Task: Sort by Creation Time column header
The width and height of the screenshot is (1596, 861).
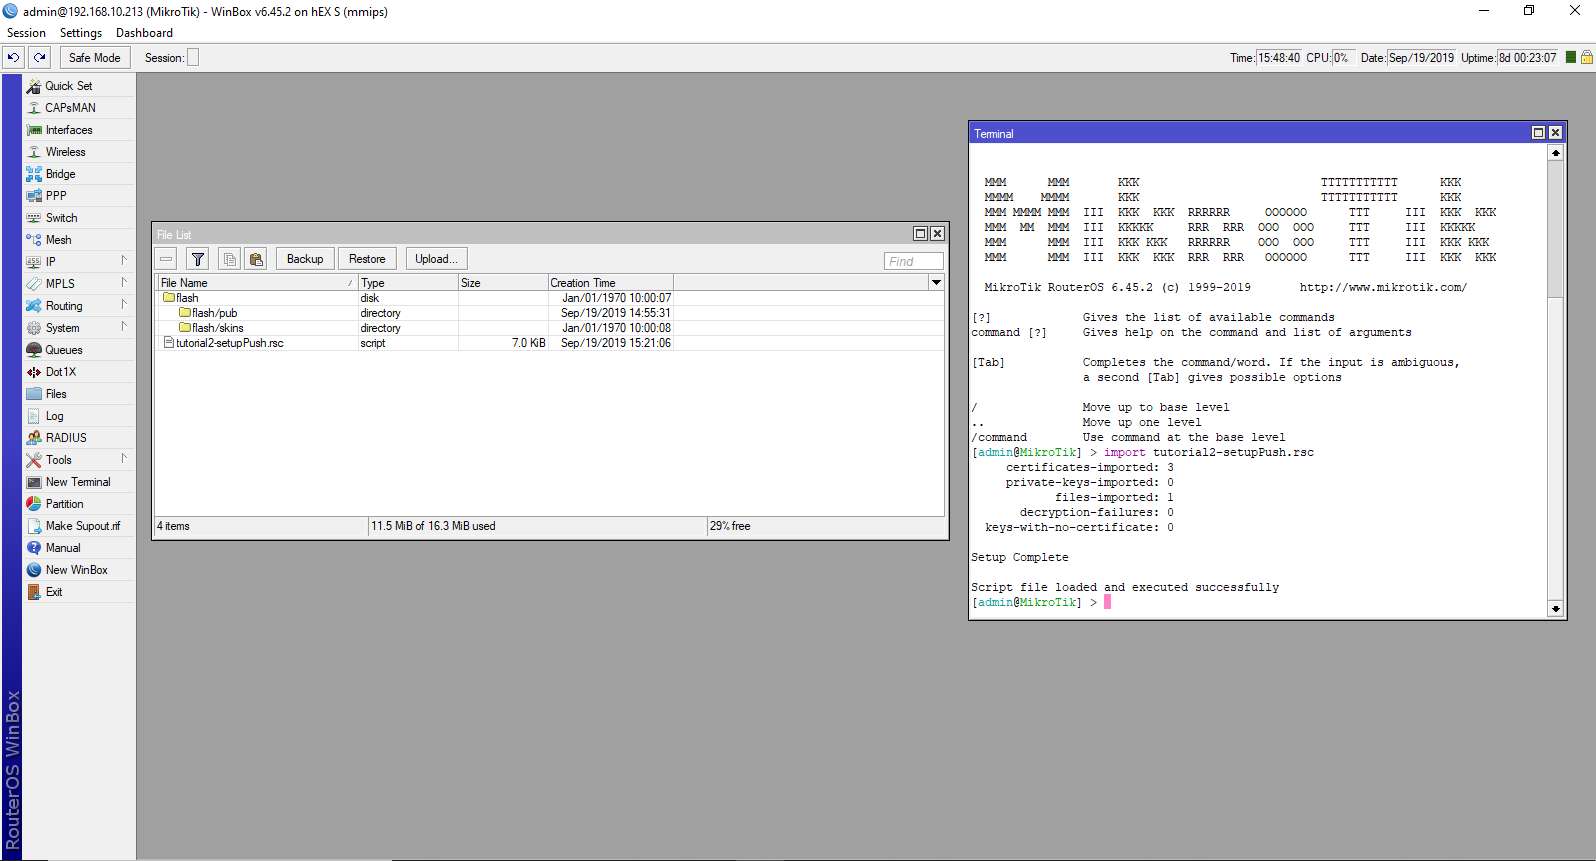Action: click(x=610, y=283)
